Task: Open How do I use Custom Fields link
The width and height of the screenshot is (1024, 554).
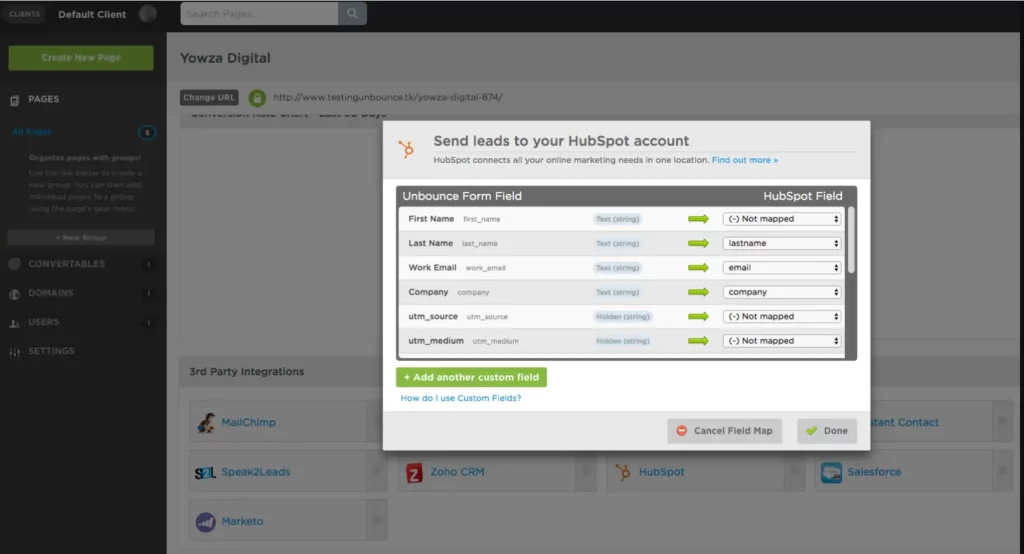Action: coord(460,398)
